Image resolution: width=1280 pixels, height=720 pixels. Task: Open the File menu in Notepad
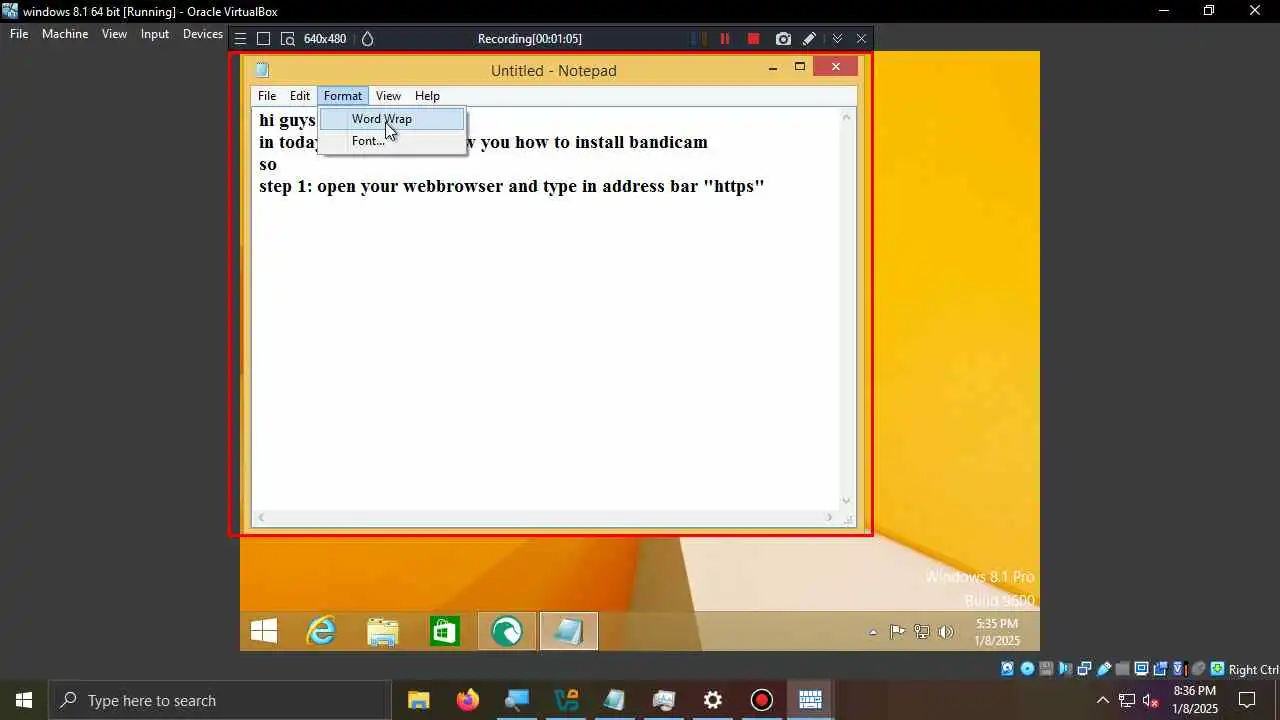(267, 96)
